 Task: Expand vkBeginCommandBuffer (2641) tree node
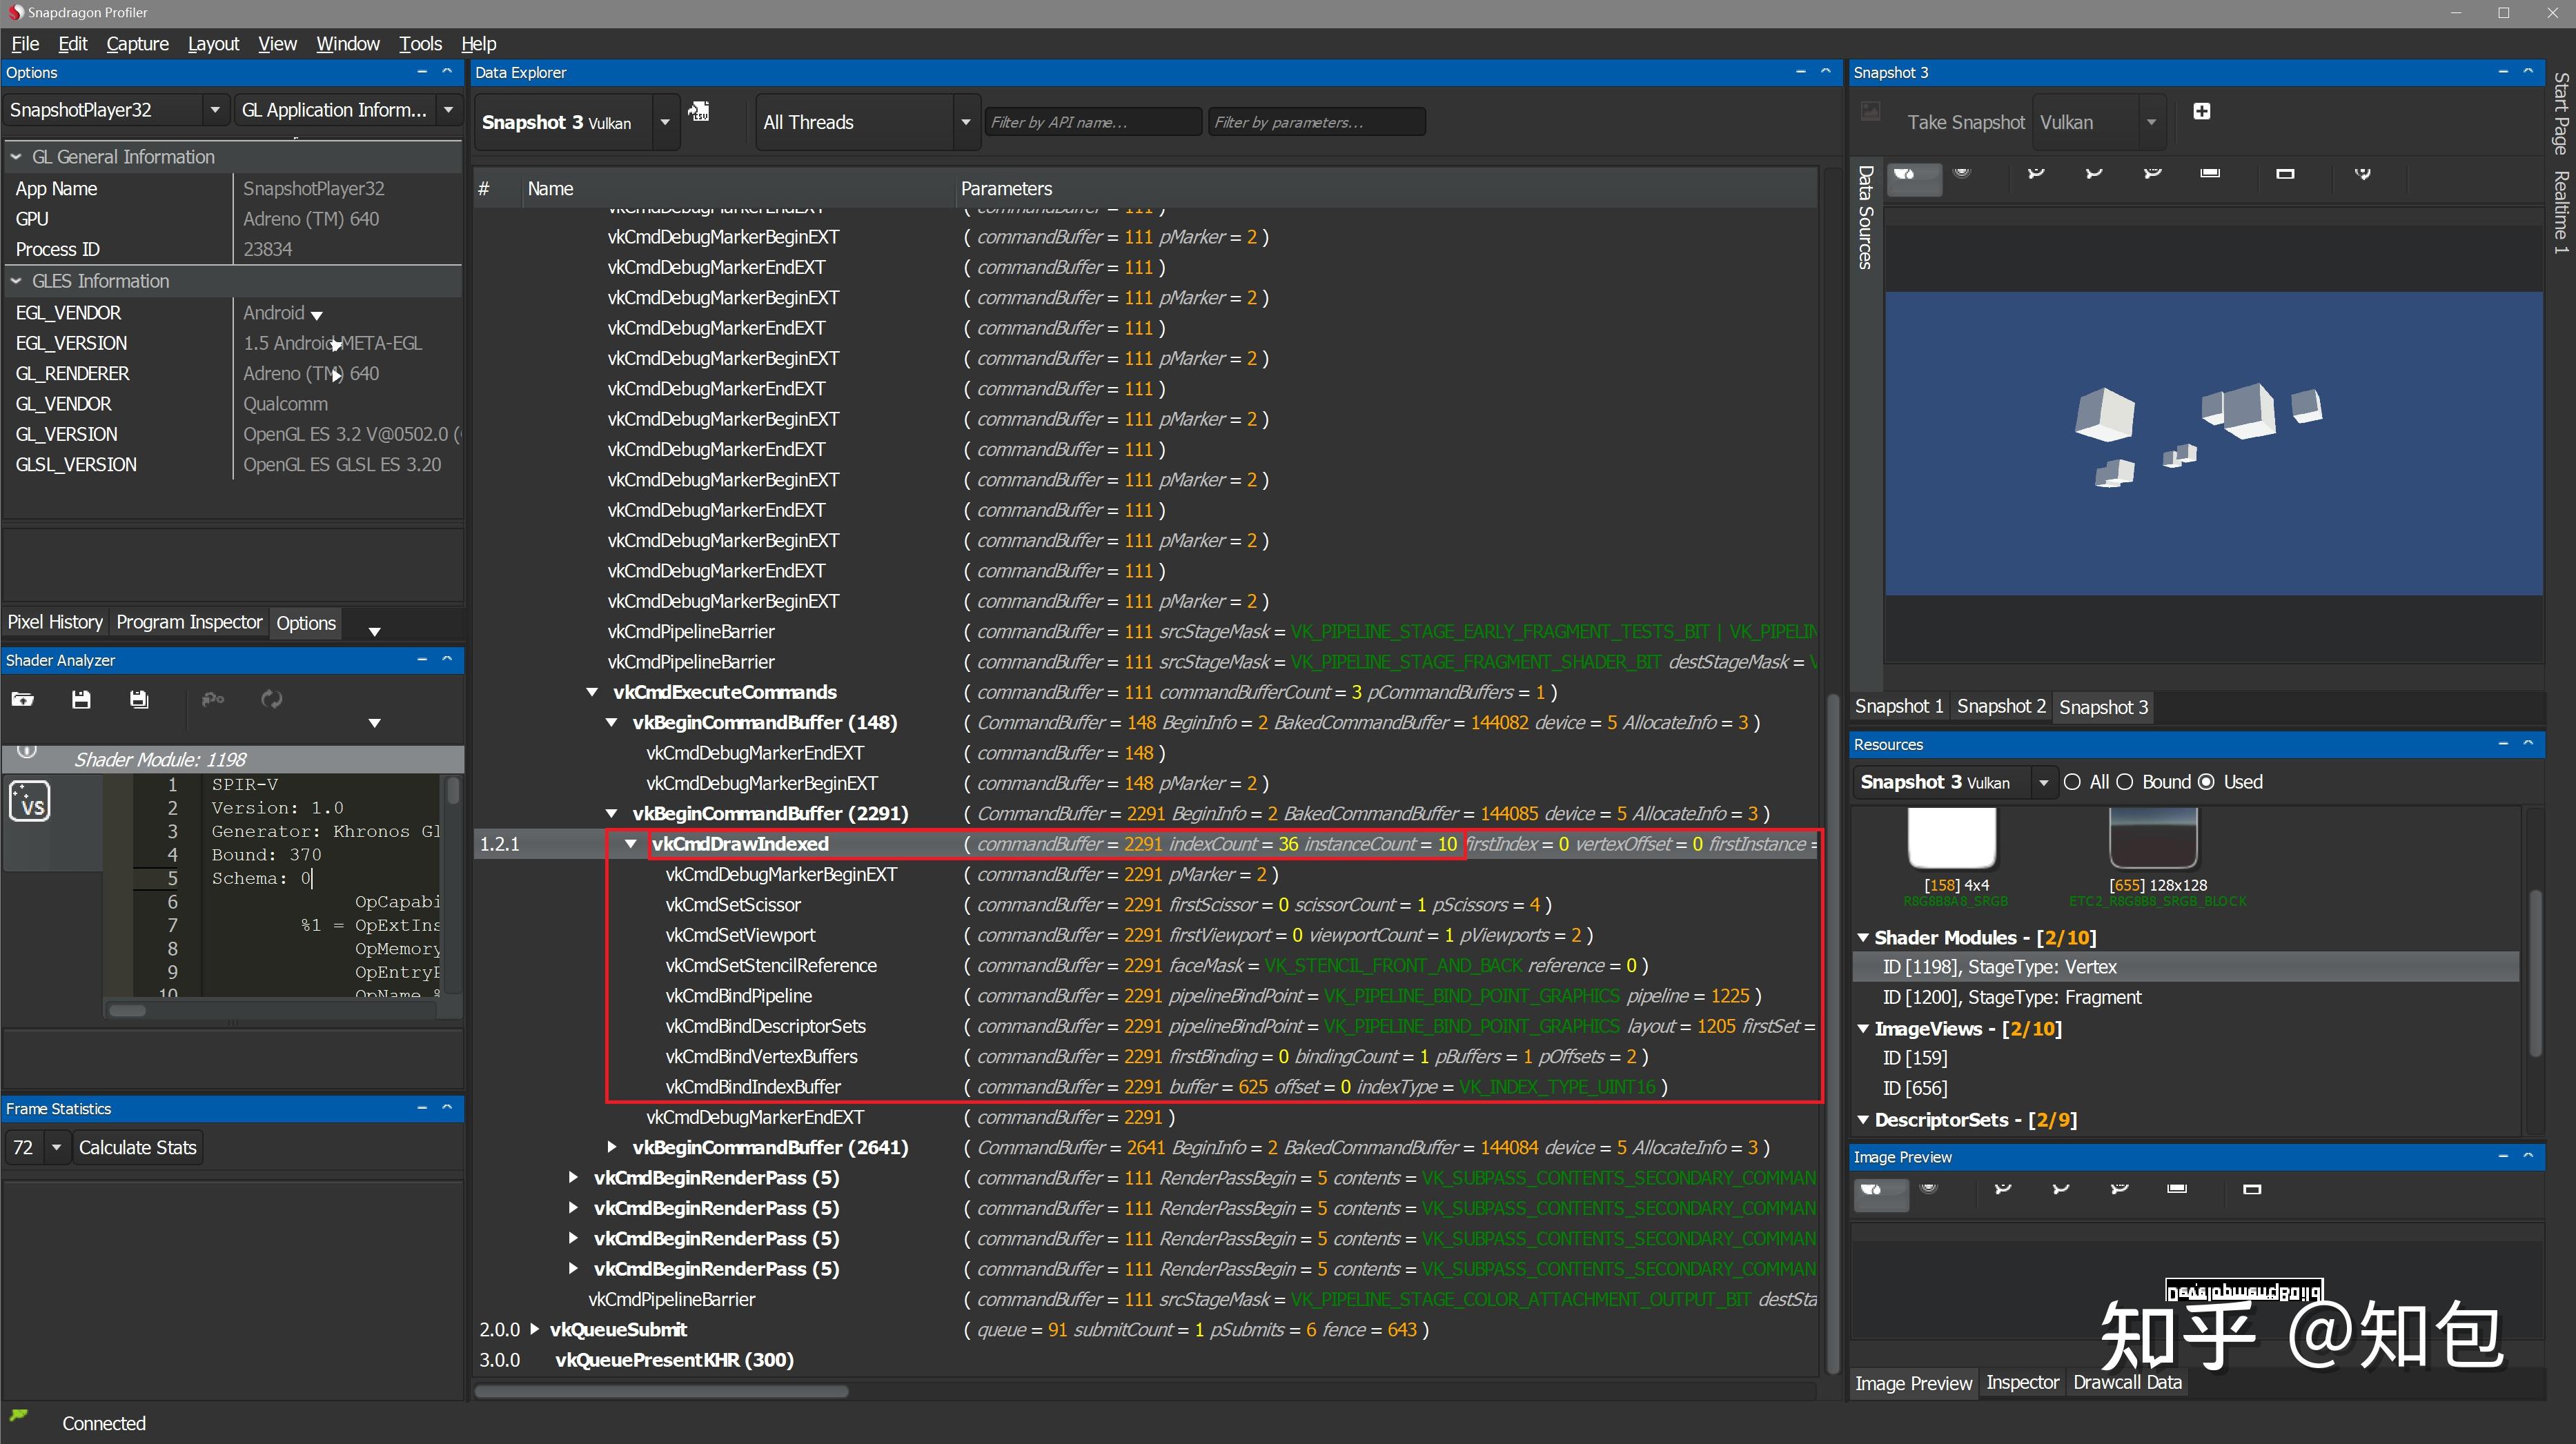612,1147
